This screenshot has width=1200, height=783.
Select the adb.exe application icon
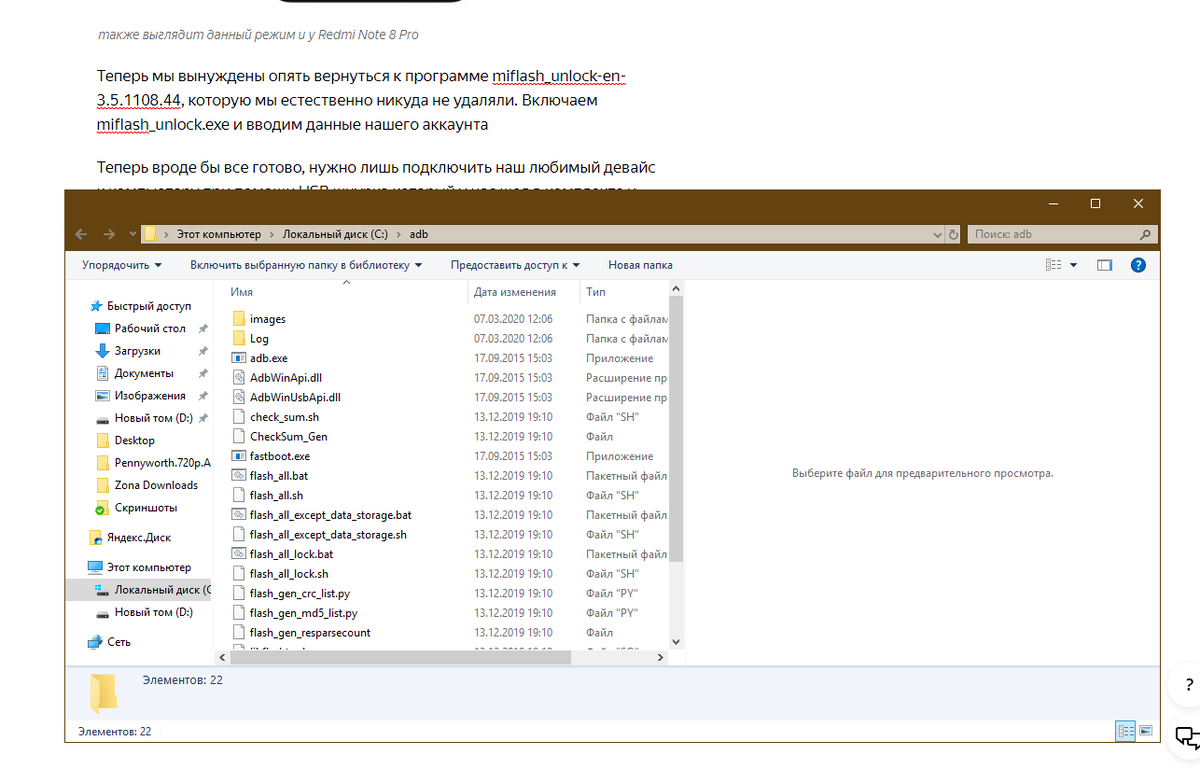[x=238, y=358]
